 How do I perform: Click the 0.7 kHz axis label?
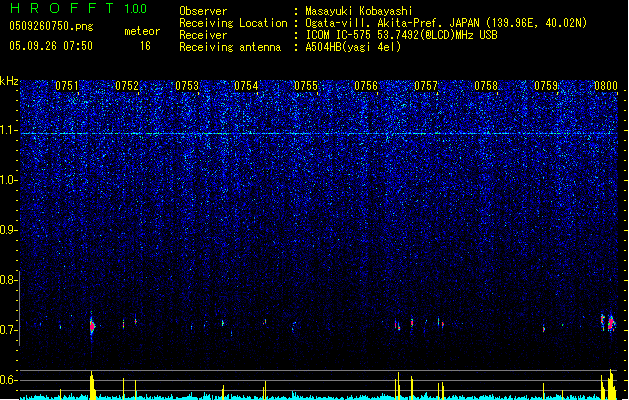[x=9, y=330]
